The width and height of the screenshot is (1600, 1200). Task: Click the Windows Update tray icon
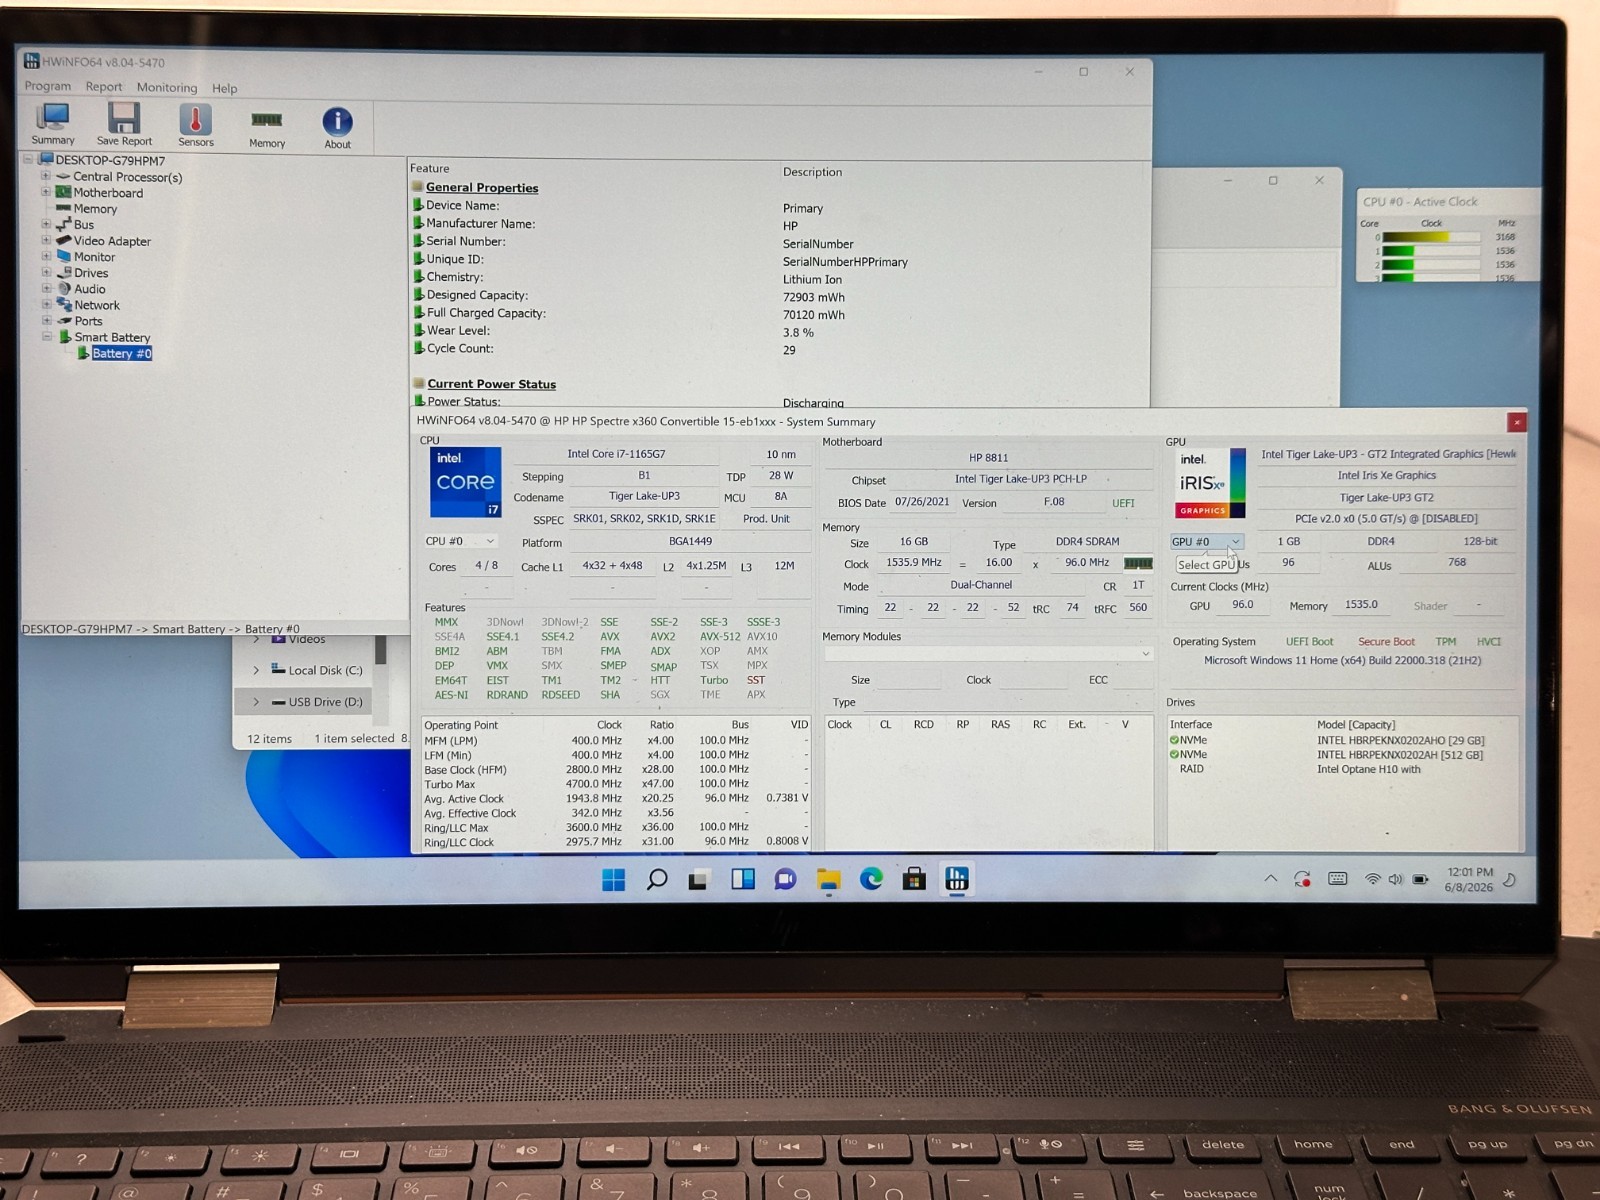tap(1302, 879)
